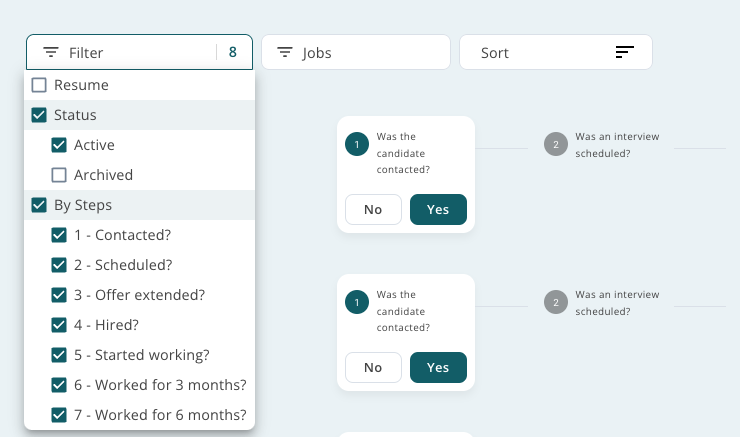Click No on the second candidate contacted card

(x=373, y=368)
